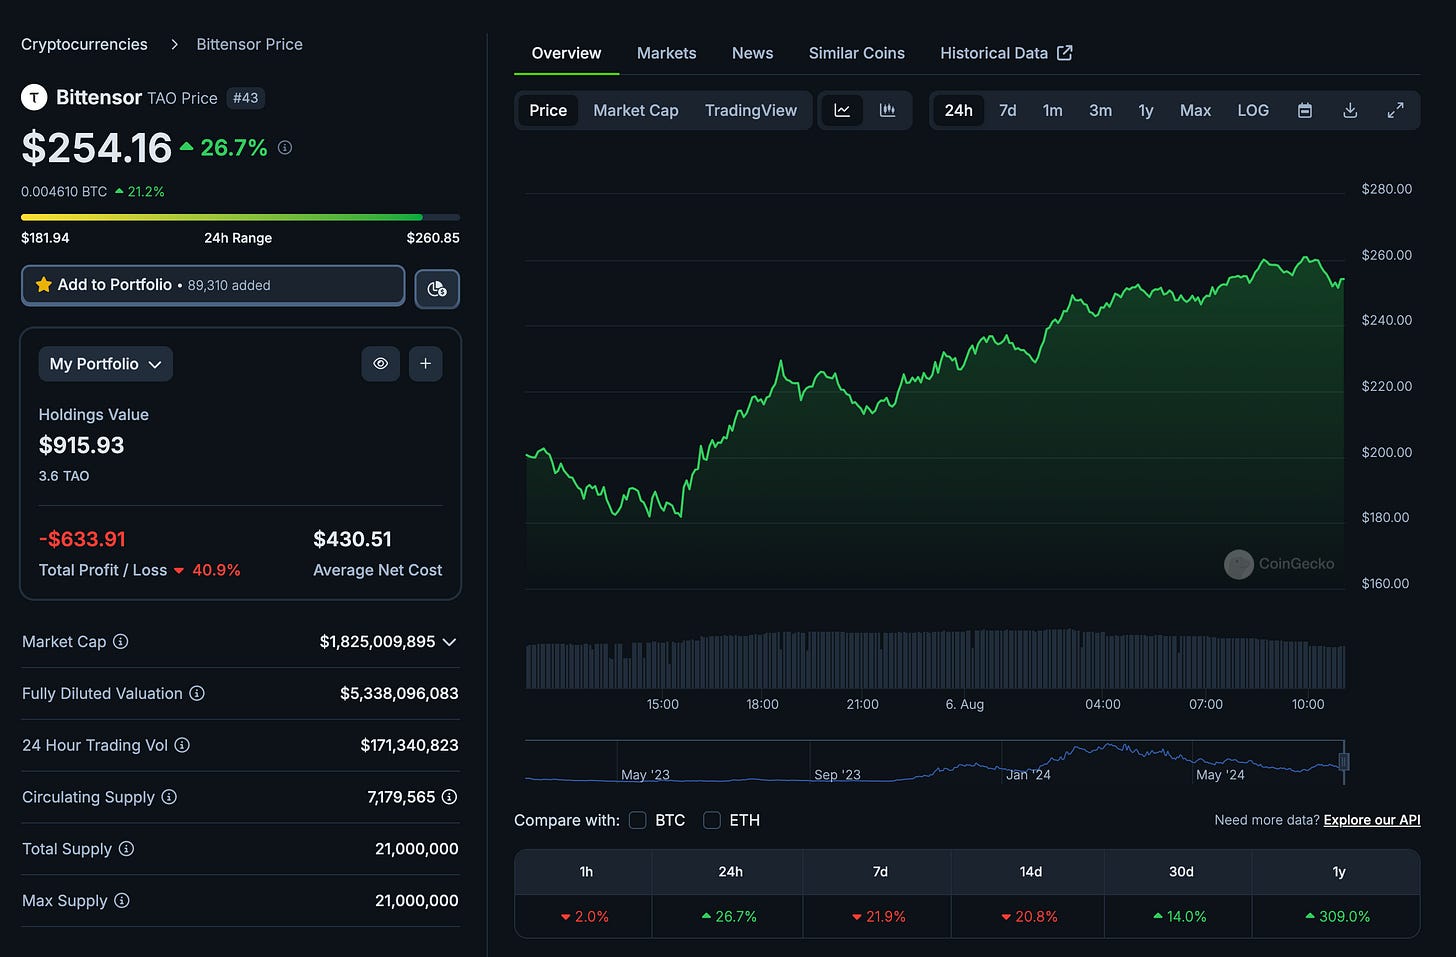Select the 3m time range

(1100, 110)
